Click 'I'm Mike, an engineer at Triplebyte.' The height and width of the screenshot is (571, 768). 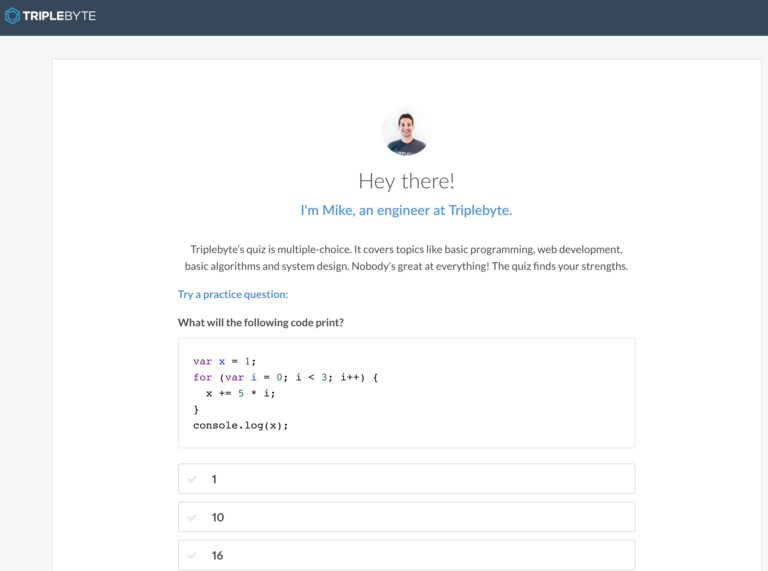(406, 210)
